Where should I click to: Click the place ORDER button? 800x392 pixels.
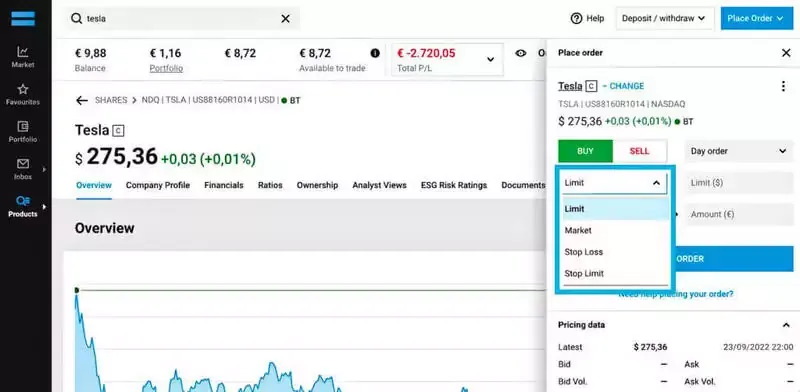coord(734,259)
